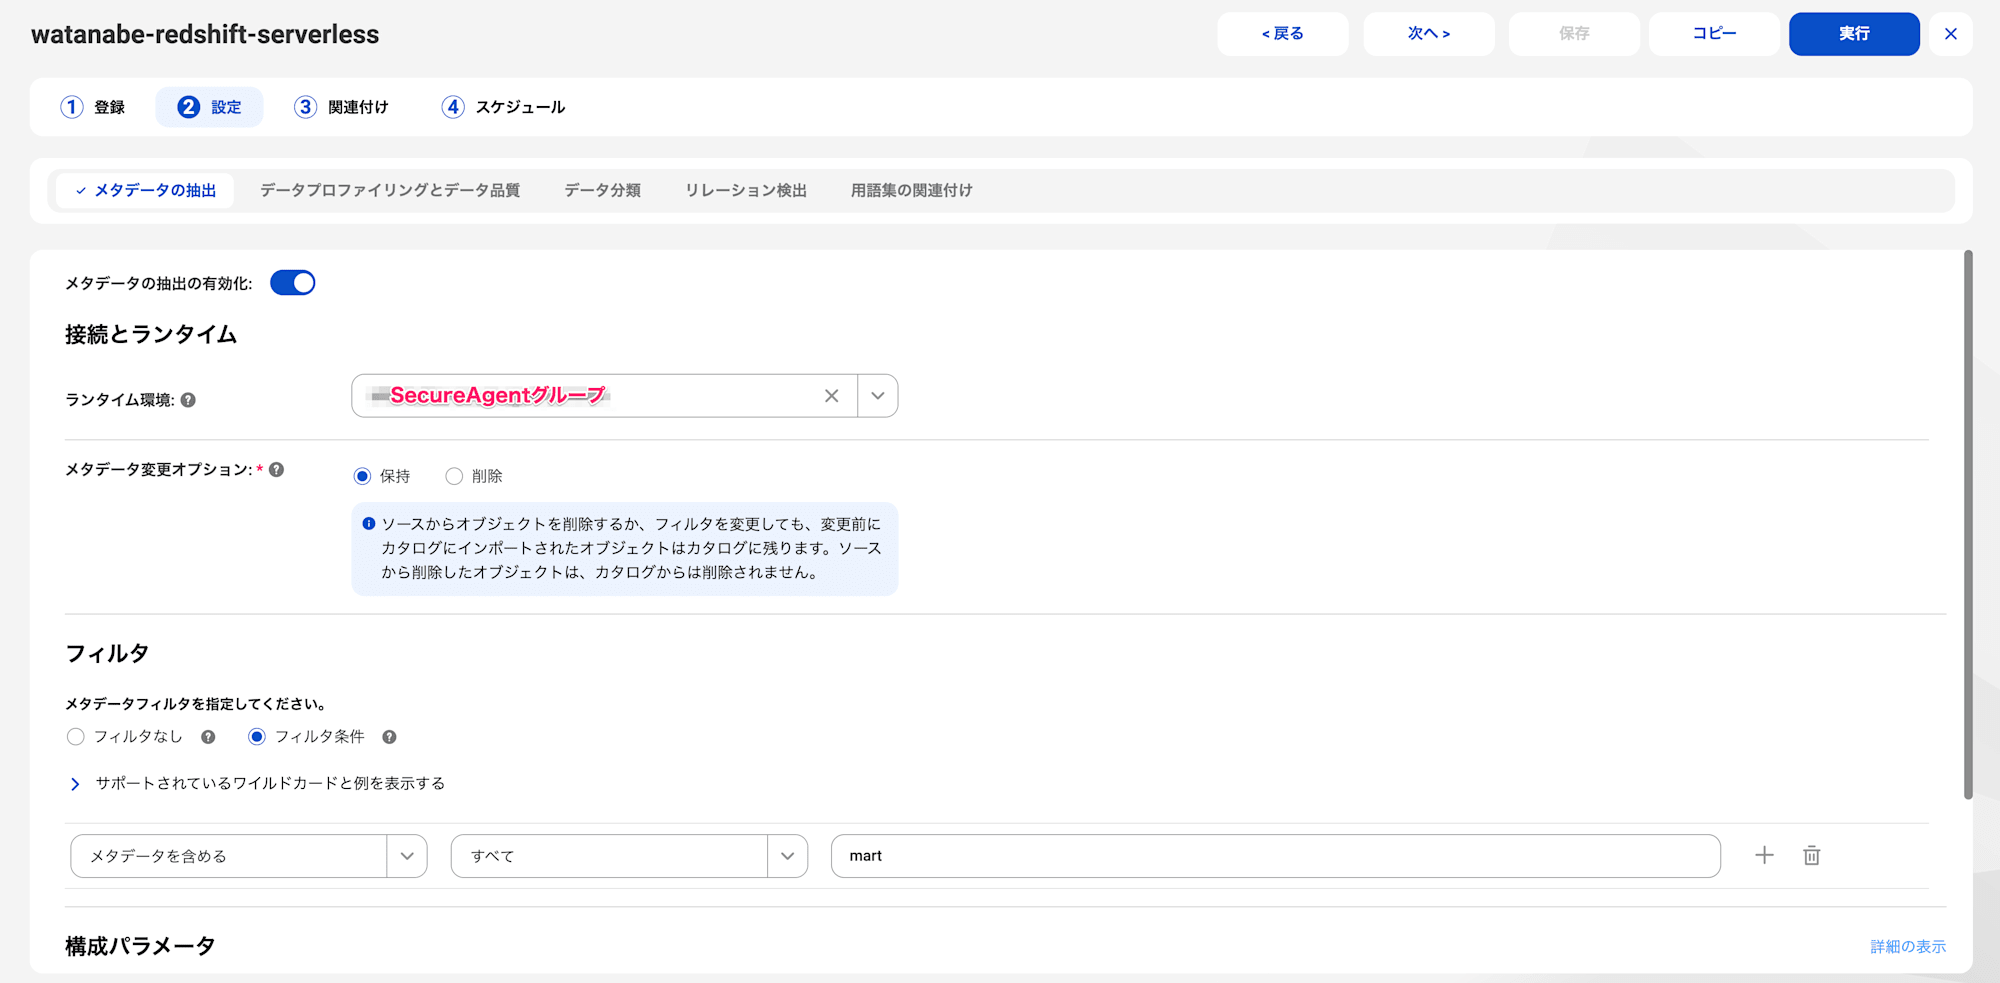Switch to リレーション検出 tab
This screenshot has height=983, width=2000.
coord(746,190)
